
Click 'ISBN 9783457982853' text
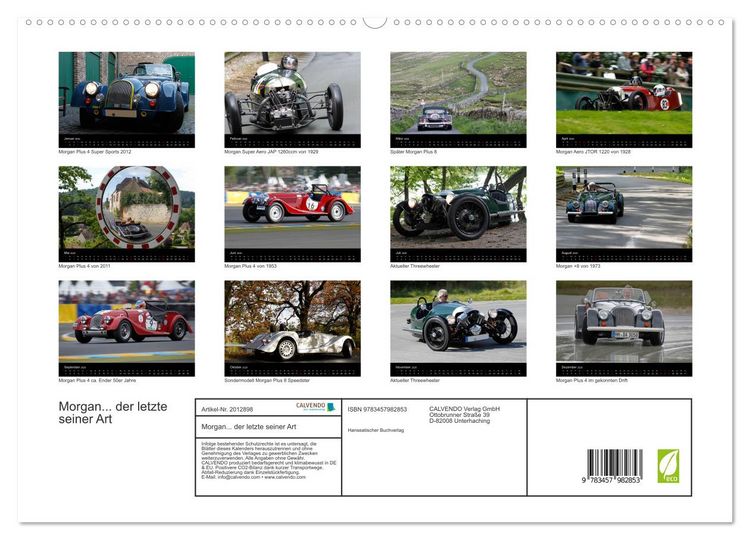[x=377, y=409]
